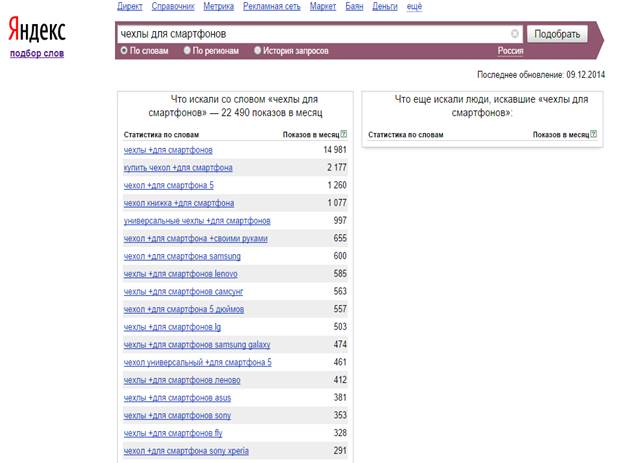Click the heading with 22 490 показов в месяц
Viewport: 620px width, 463px height.
pyautogui.click(x=235, y=106)
